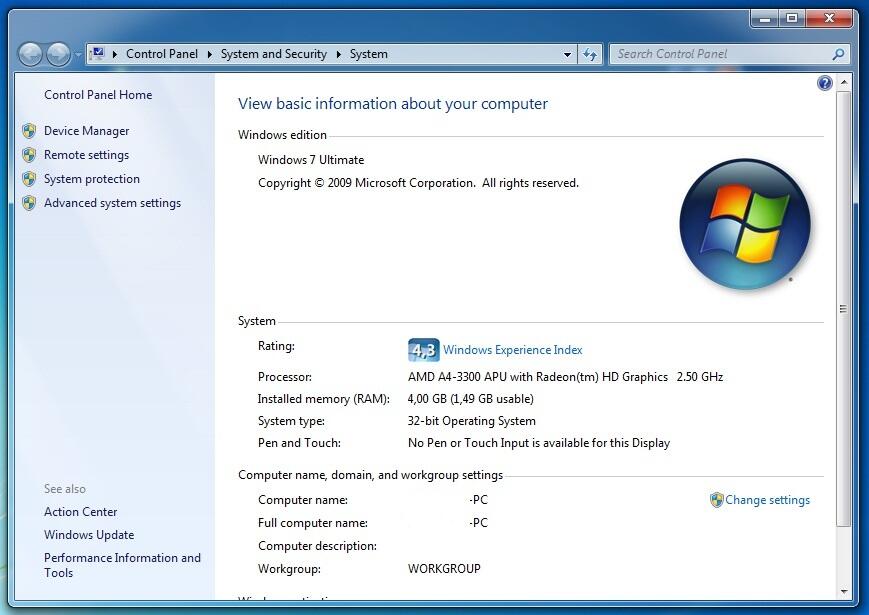This screenshot has height=615, width=869.
Task: Click shield icon beside Advanced system settings
Action: [29, 203]
